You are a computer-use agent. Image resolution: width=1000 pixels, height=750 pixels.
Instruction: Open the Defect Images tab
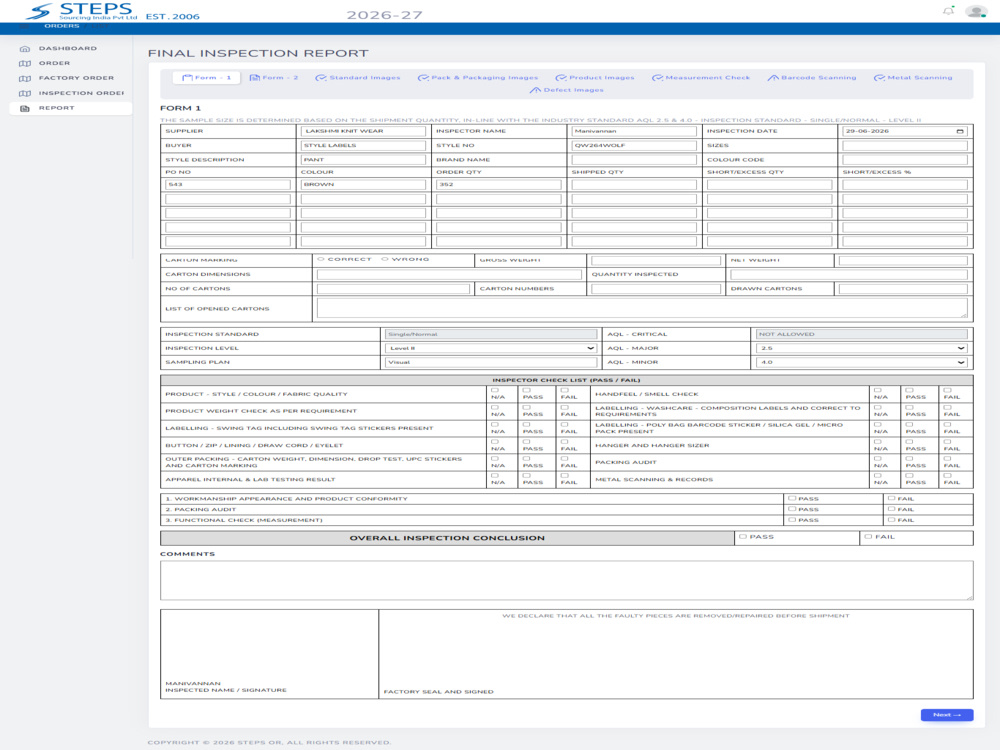pos(566,90)
